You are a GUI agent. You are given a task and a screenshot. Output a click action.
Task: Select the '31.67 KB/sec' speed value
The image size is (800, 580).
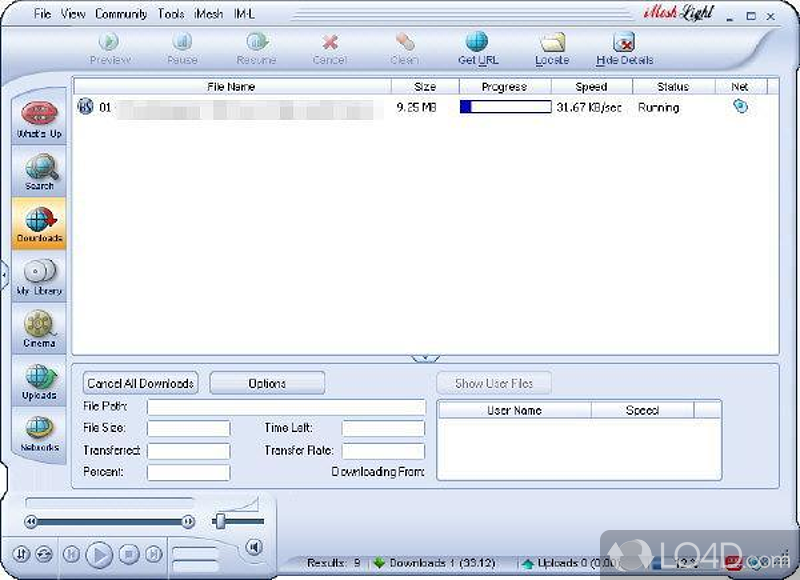click(589, 107)
